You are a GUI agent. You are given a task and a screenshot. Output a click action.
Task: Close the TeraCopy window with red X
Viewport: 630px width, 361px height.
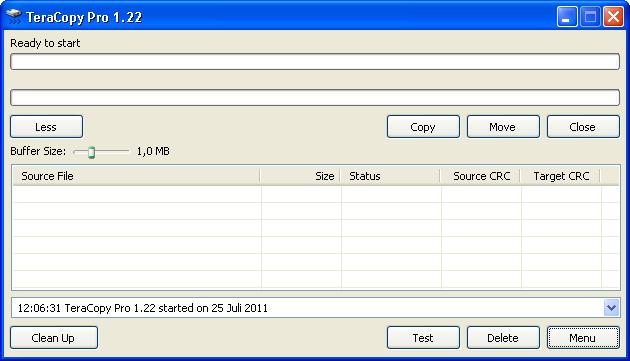[x=614, y=17]
